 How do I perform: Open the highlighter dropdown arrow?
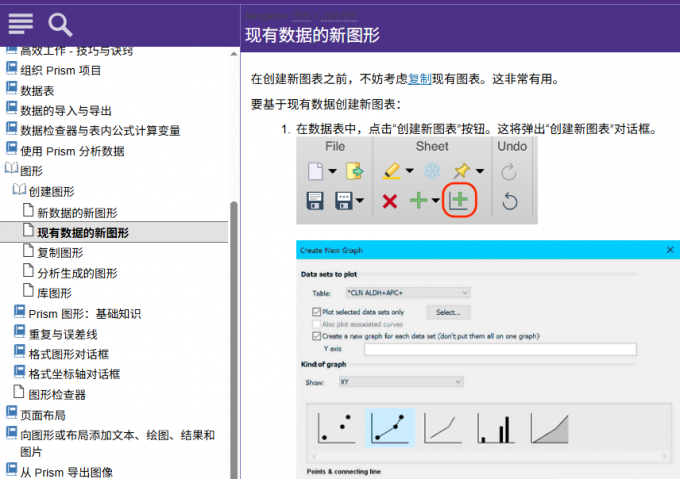pyautogui.click(x=409, y=171)
